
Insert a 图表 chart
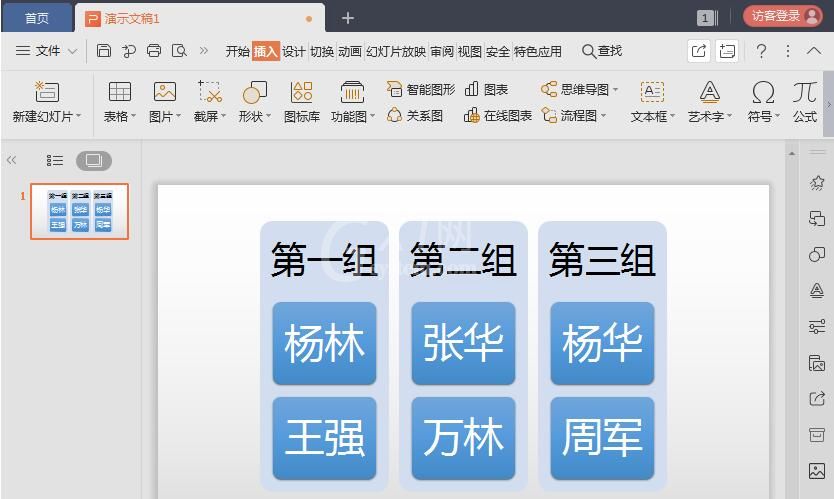pyautogui.click(x=486, y=89)
